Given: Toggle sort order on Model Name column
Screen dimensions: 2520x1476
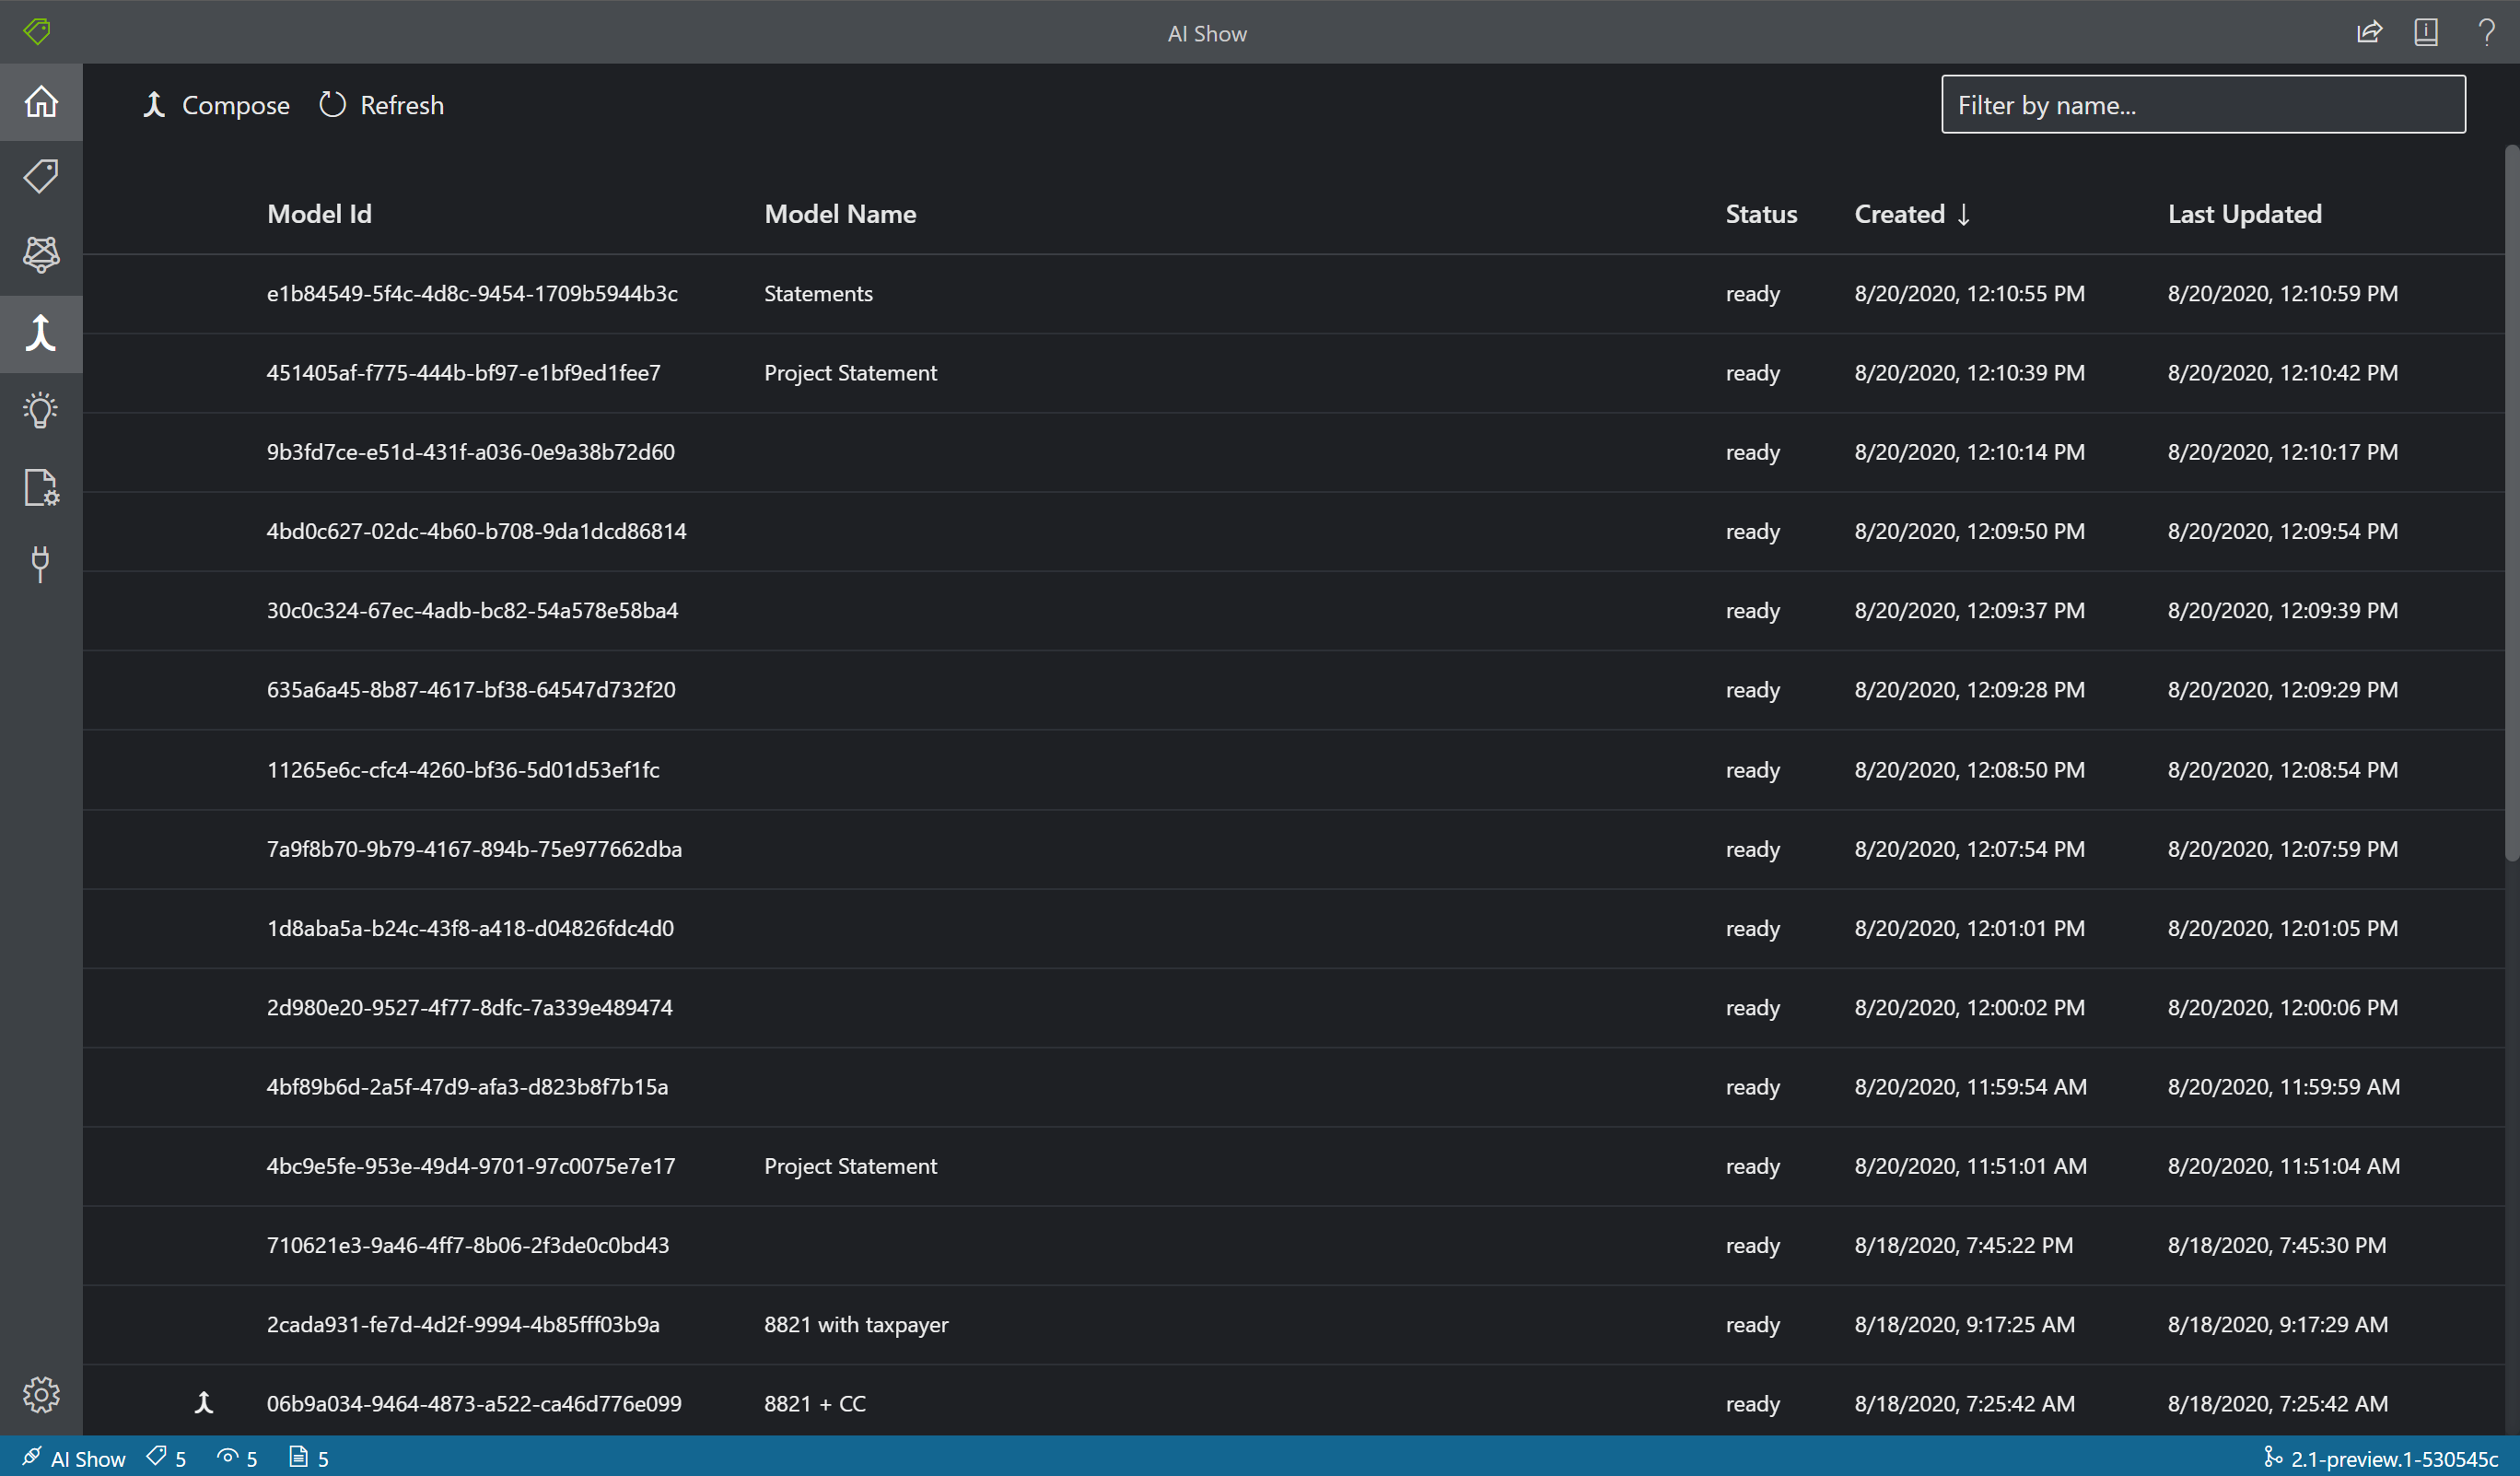Looking at the screenshot, I should pyautogui.click(x=841, y=213).
